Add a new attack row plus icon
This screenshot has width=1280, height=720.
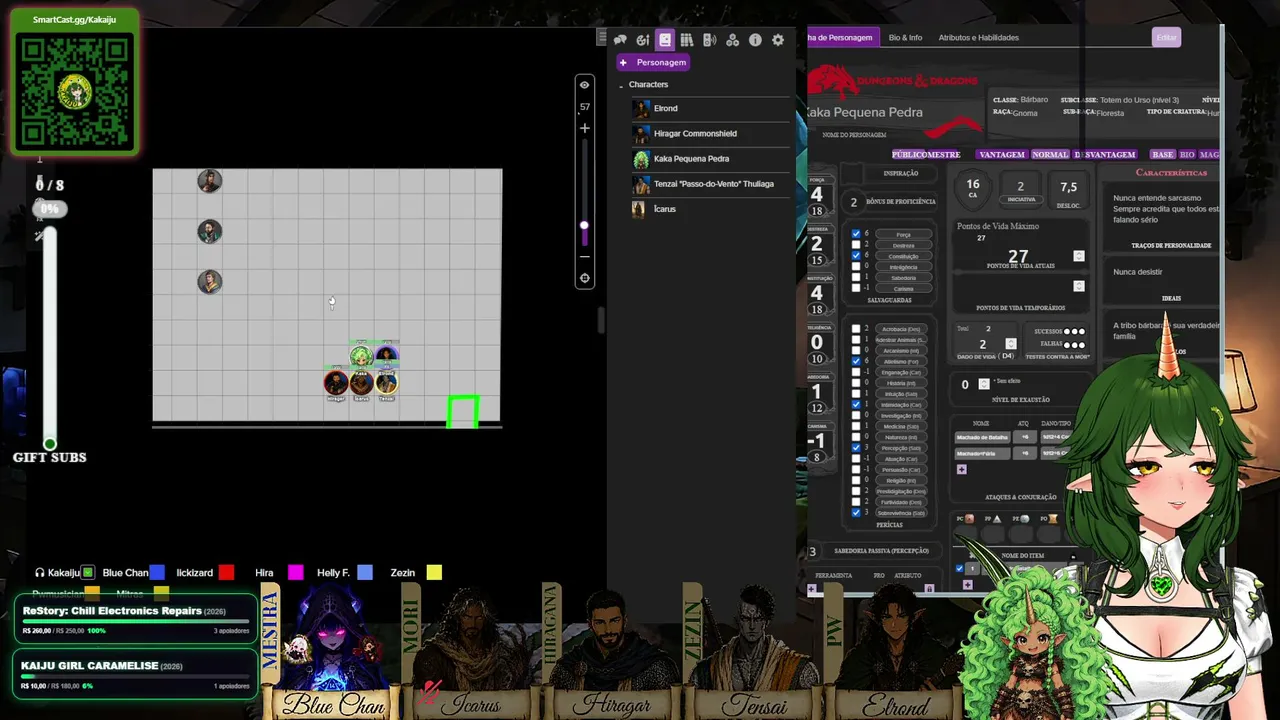tap(961, 469)
